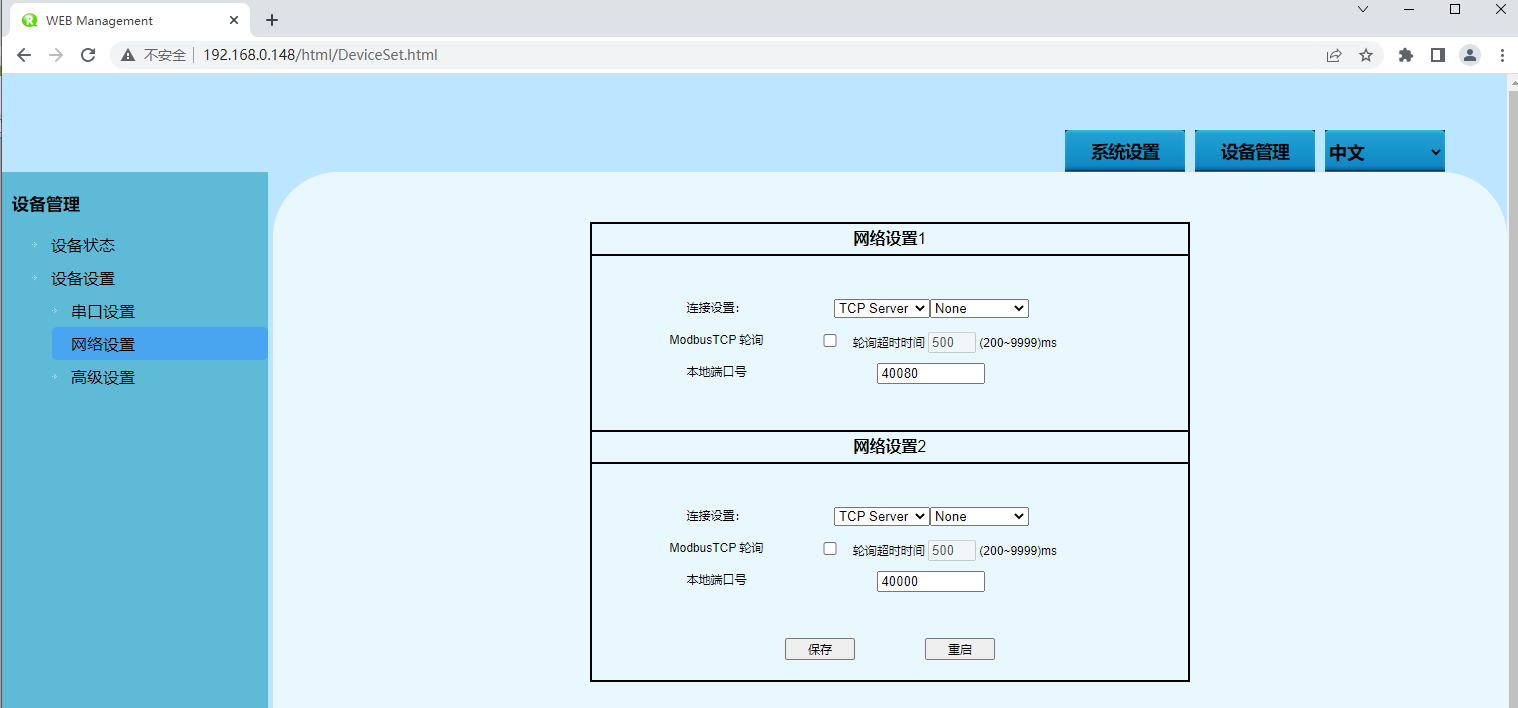Click the local port field showing 40080

[x=931, y=374]
